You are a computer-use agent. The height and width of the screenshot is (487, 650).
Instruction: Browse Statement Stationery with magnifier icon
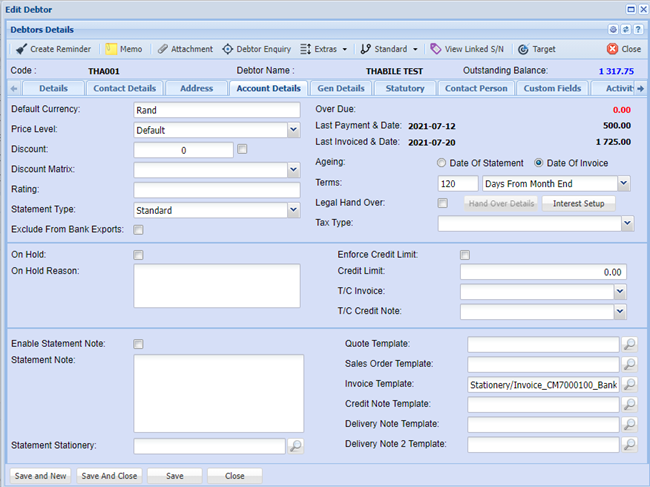tap(295, 446)
